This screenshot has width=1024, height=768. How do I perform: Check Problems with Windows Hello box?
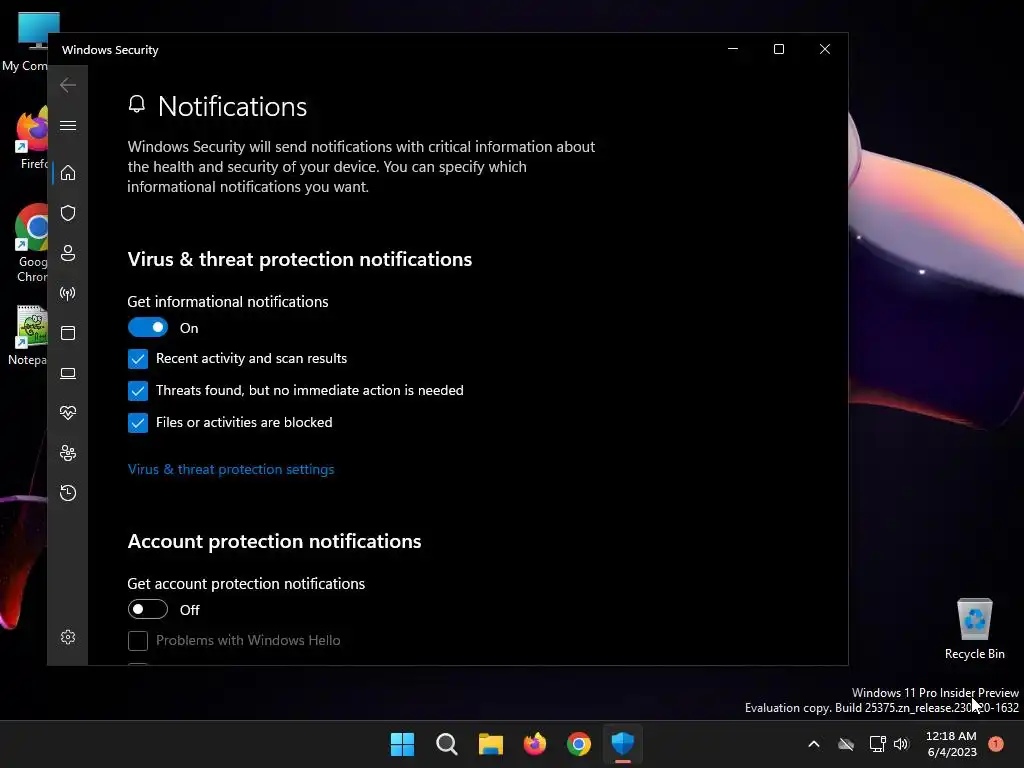point(138,641)
